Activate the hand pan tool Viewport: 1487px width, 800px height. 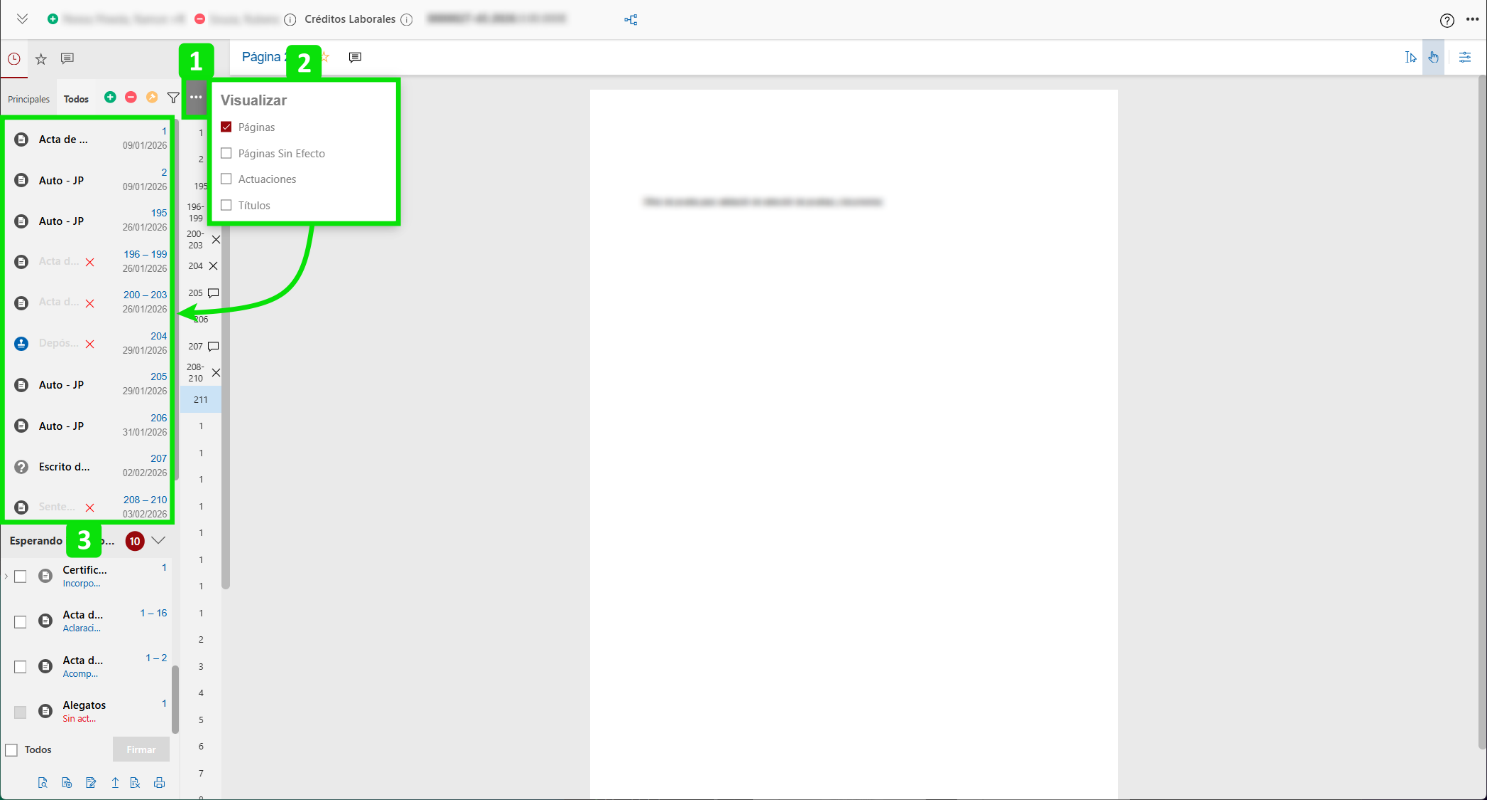click(1433, 58)
